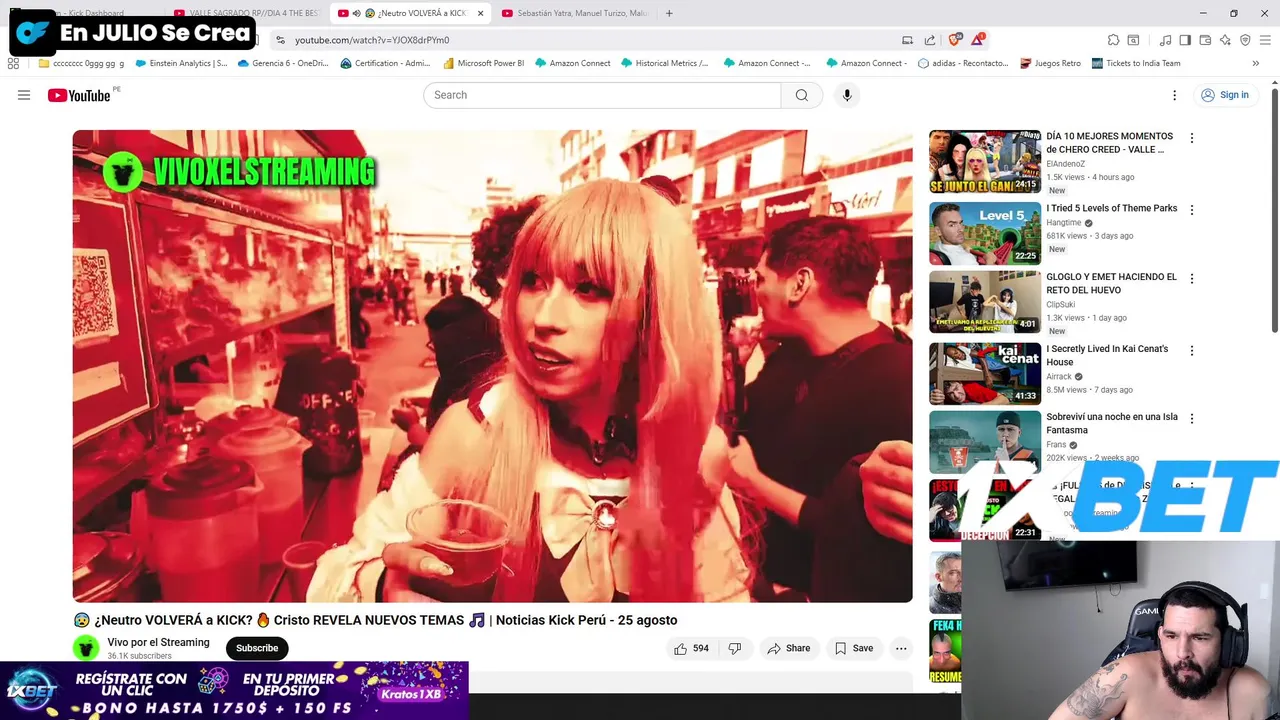Switch to the VALLE SAGRADO RP tab
Screen dimensions: 1280x720
point(245,13)
